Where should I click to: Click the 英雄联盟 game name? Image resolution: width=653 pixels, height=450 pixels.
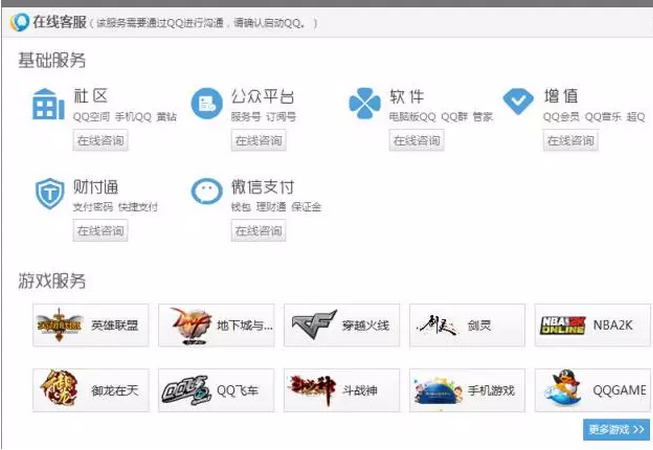click(115, 325)
